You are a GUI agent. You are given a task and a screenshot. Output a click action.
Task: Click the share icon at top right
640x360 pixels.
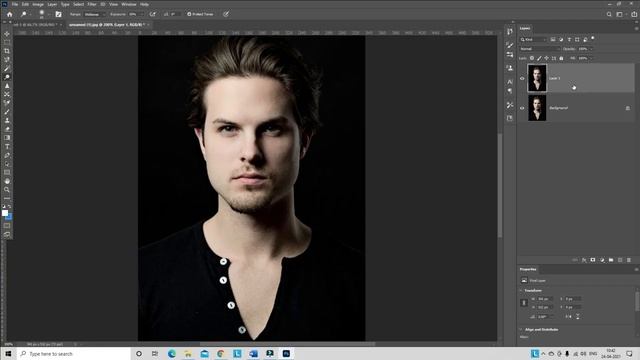point(634,14)
